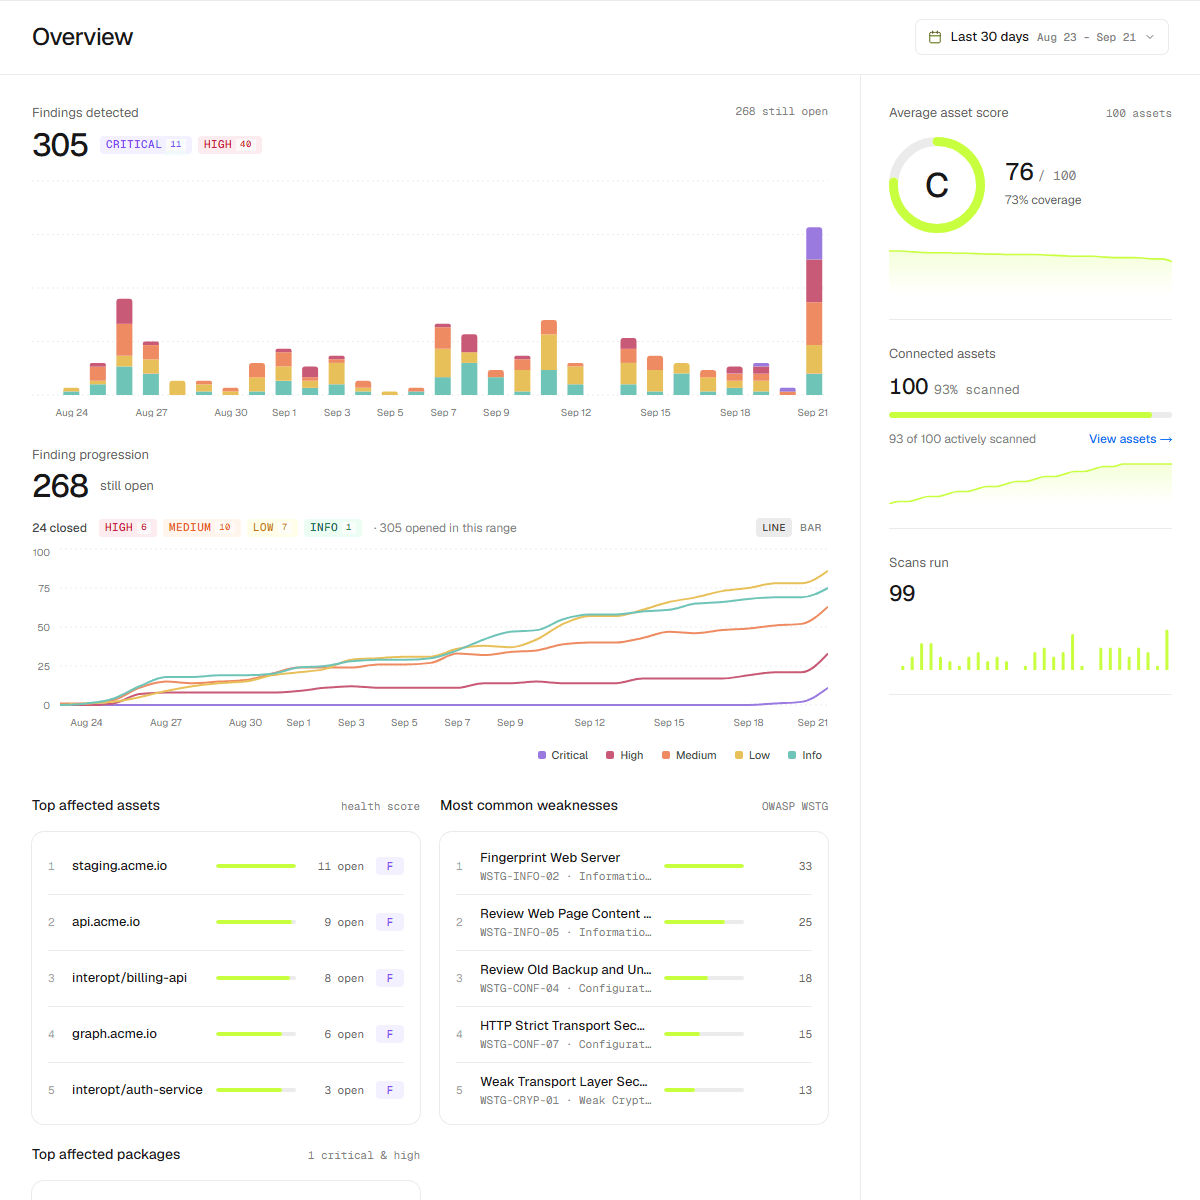Viewport: 1200px width, 1200px height.
Task: Open the Review Old Backup weakness
Action: (x=634, y=978)
